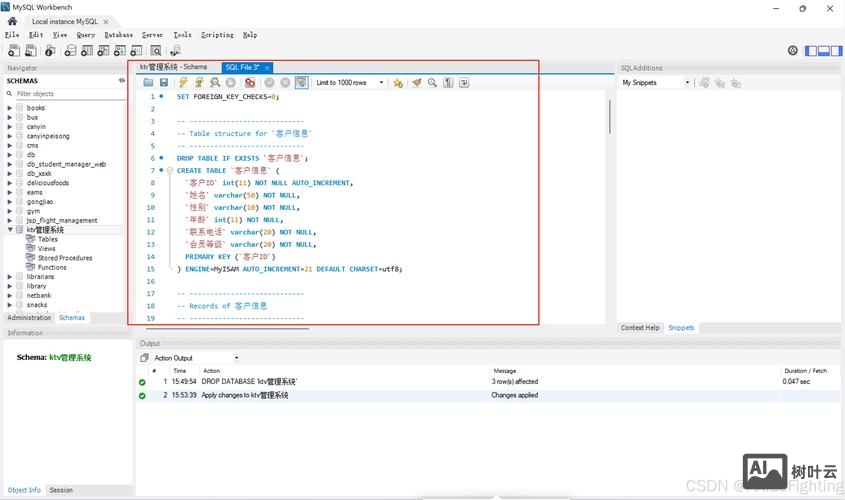Collapse the ktv管理系统 schema
Screen dimensions: 845x500
(x=10, y=230)
